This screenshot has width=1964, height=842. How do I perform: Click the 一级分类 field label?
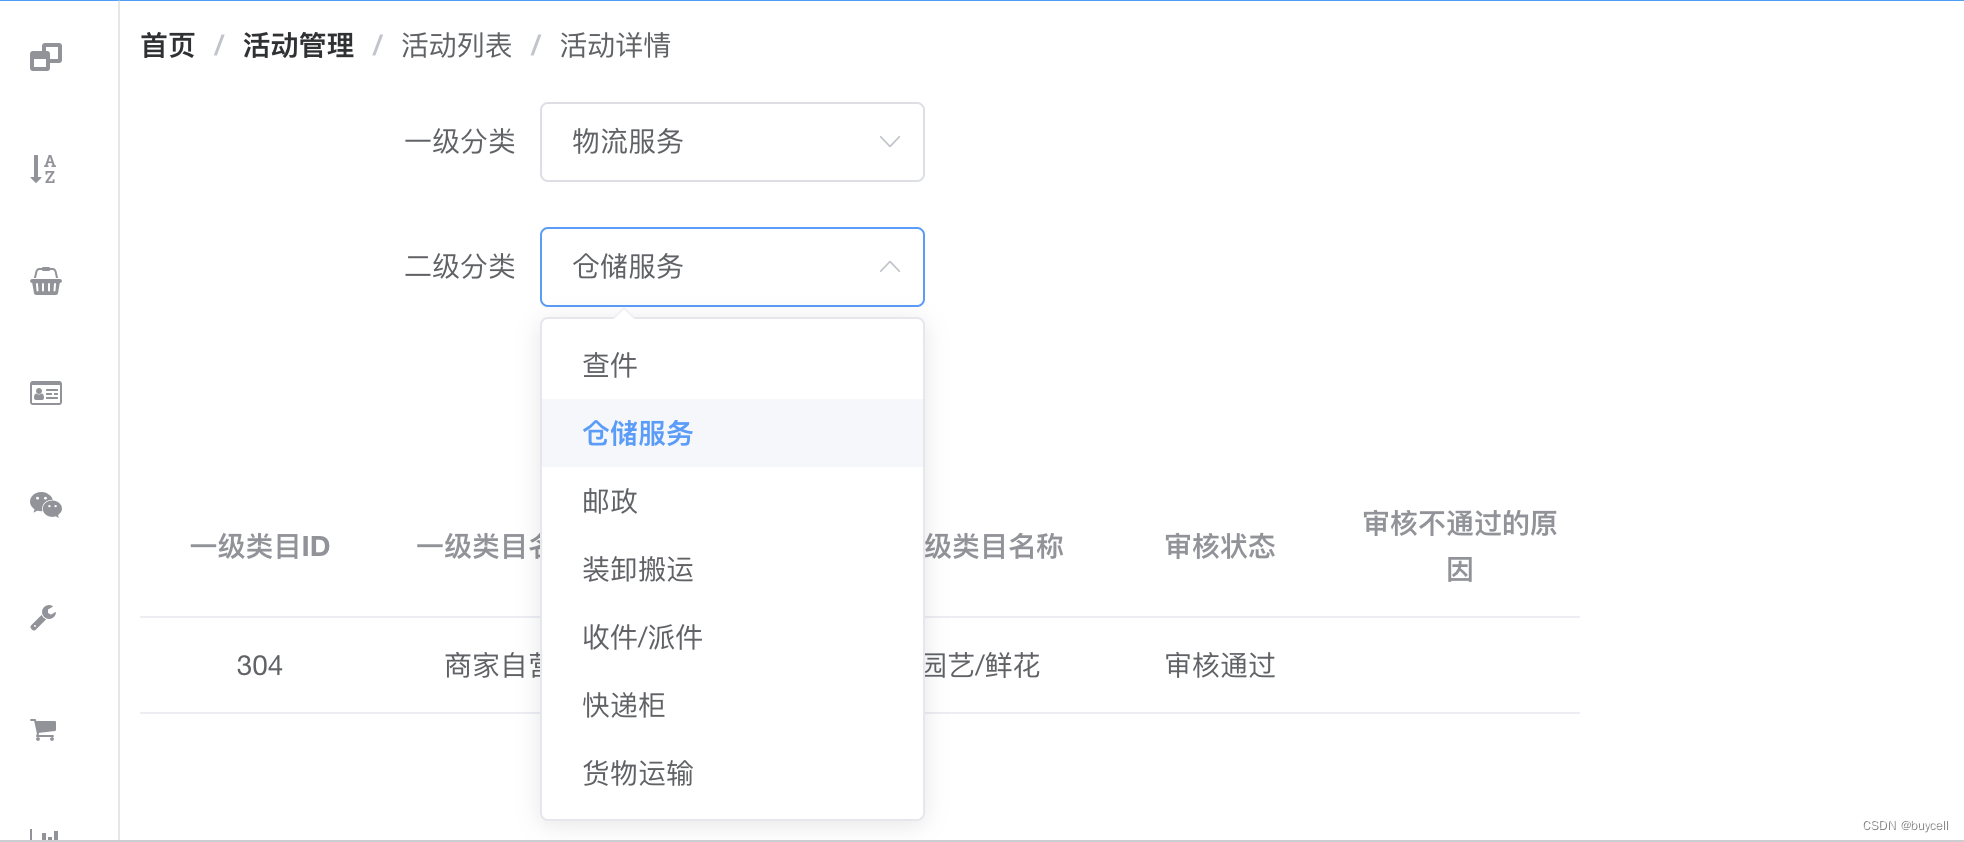pos(460,142)
